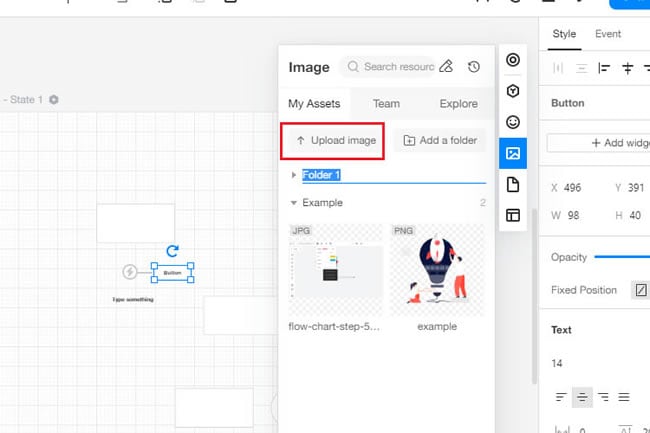Image resolution: width=650 pixels, height=433 pixels.
Task: Align left edges icon in Style panel
Action: pos(604,68)
